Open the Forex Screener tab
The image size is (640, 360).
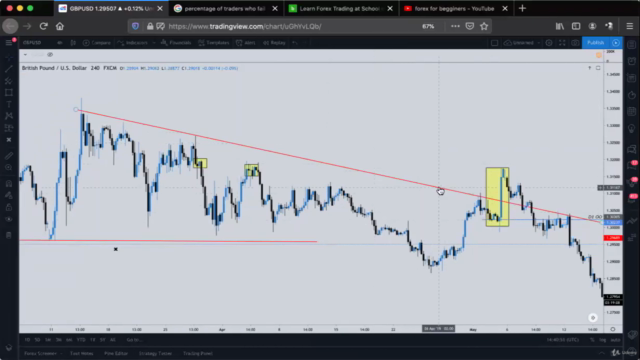(40, 353)
